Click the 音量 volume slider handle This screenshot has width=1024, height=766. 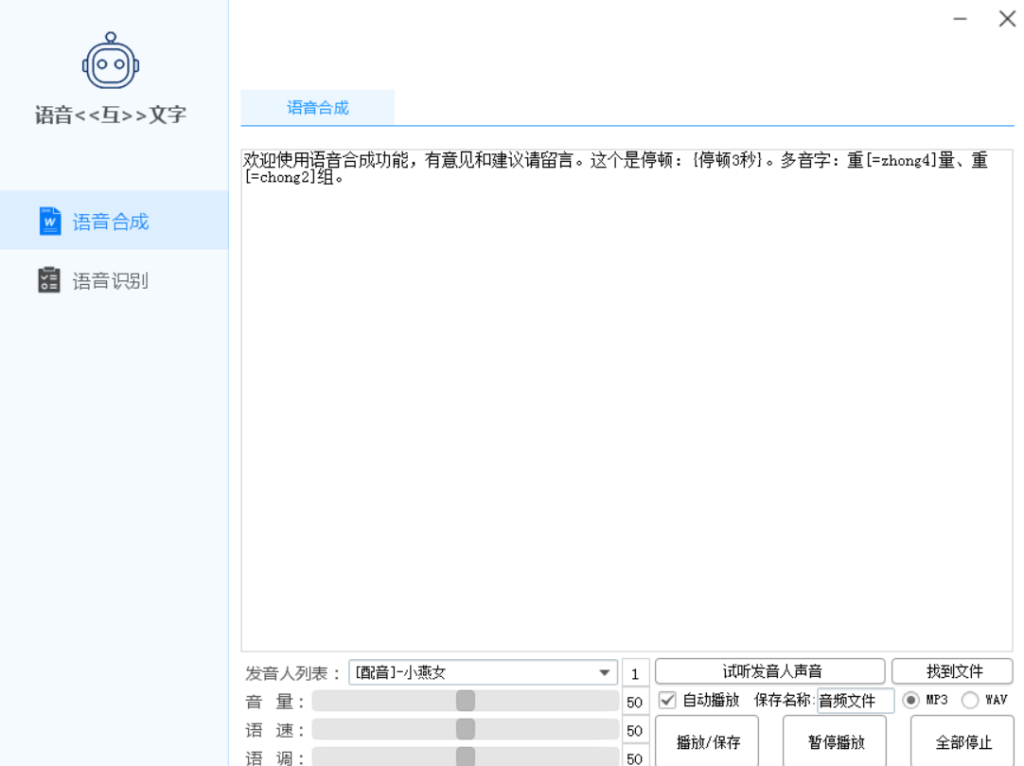[466, 701]
